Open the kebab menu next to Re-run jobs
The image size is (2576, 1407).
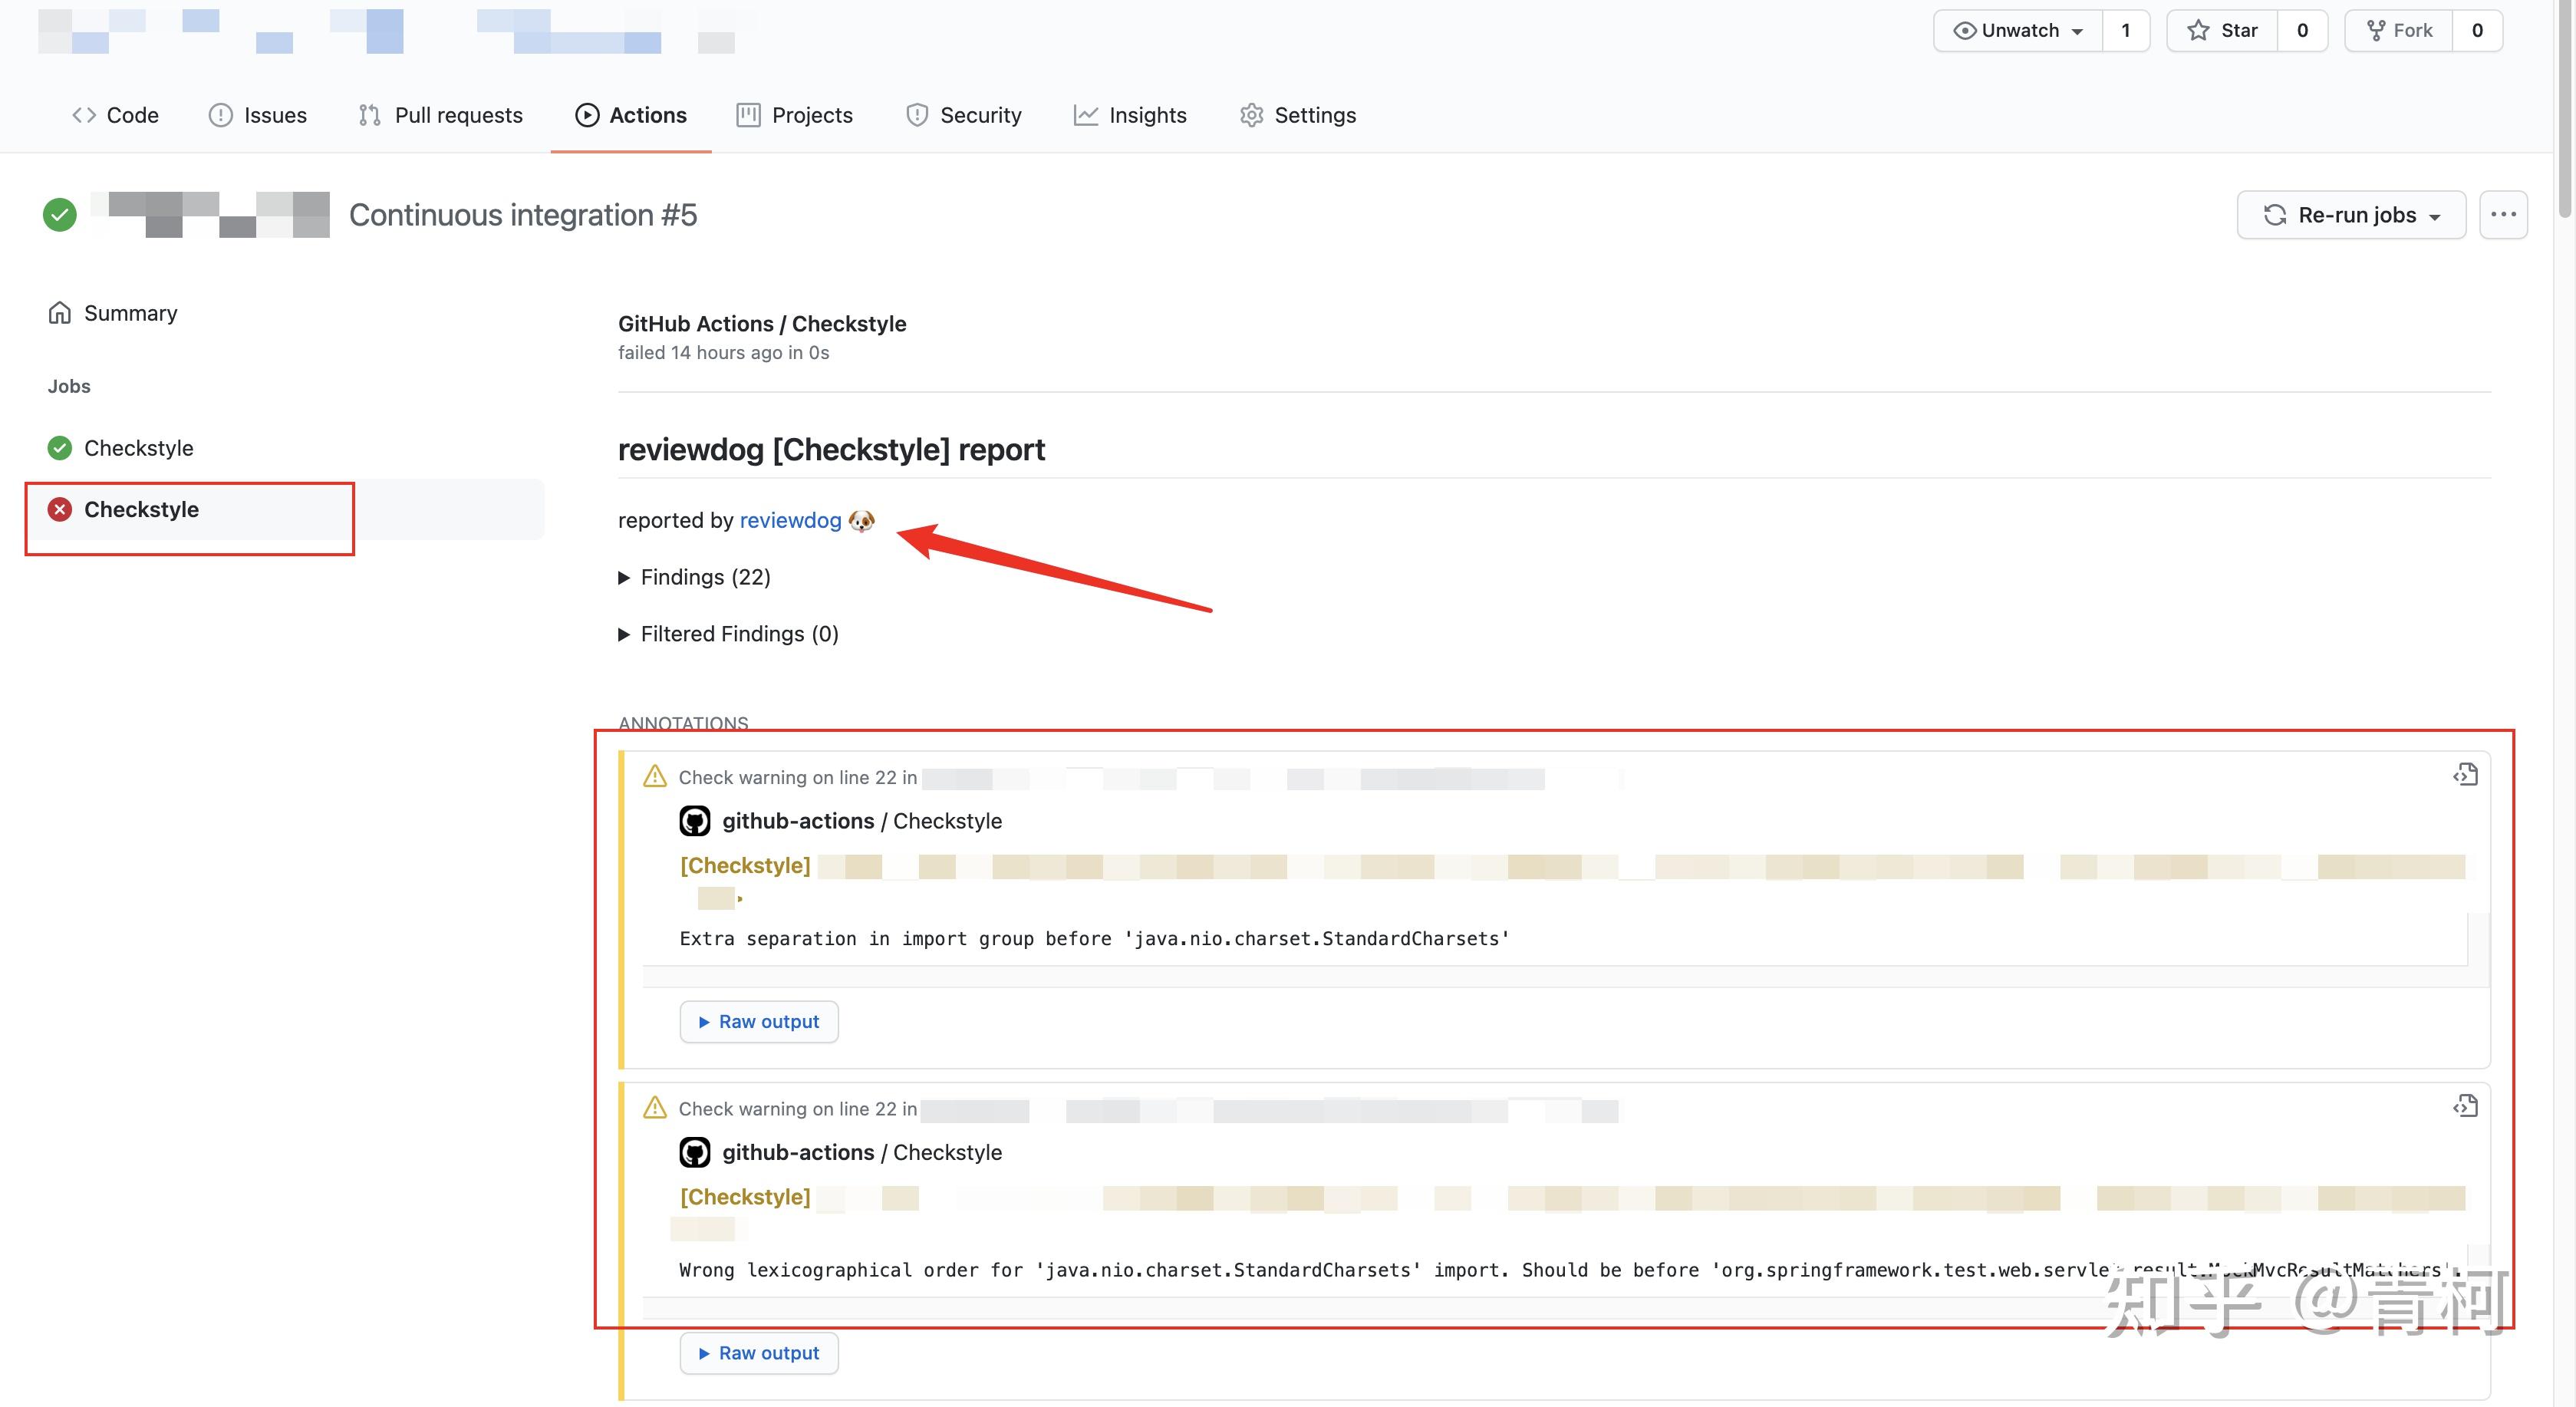pos(2504,214)
